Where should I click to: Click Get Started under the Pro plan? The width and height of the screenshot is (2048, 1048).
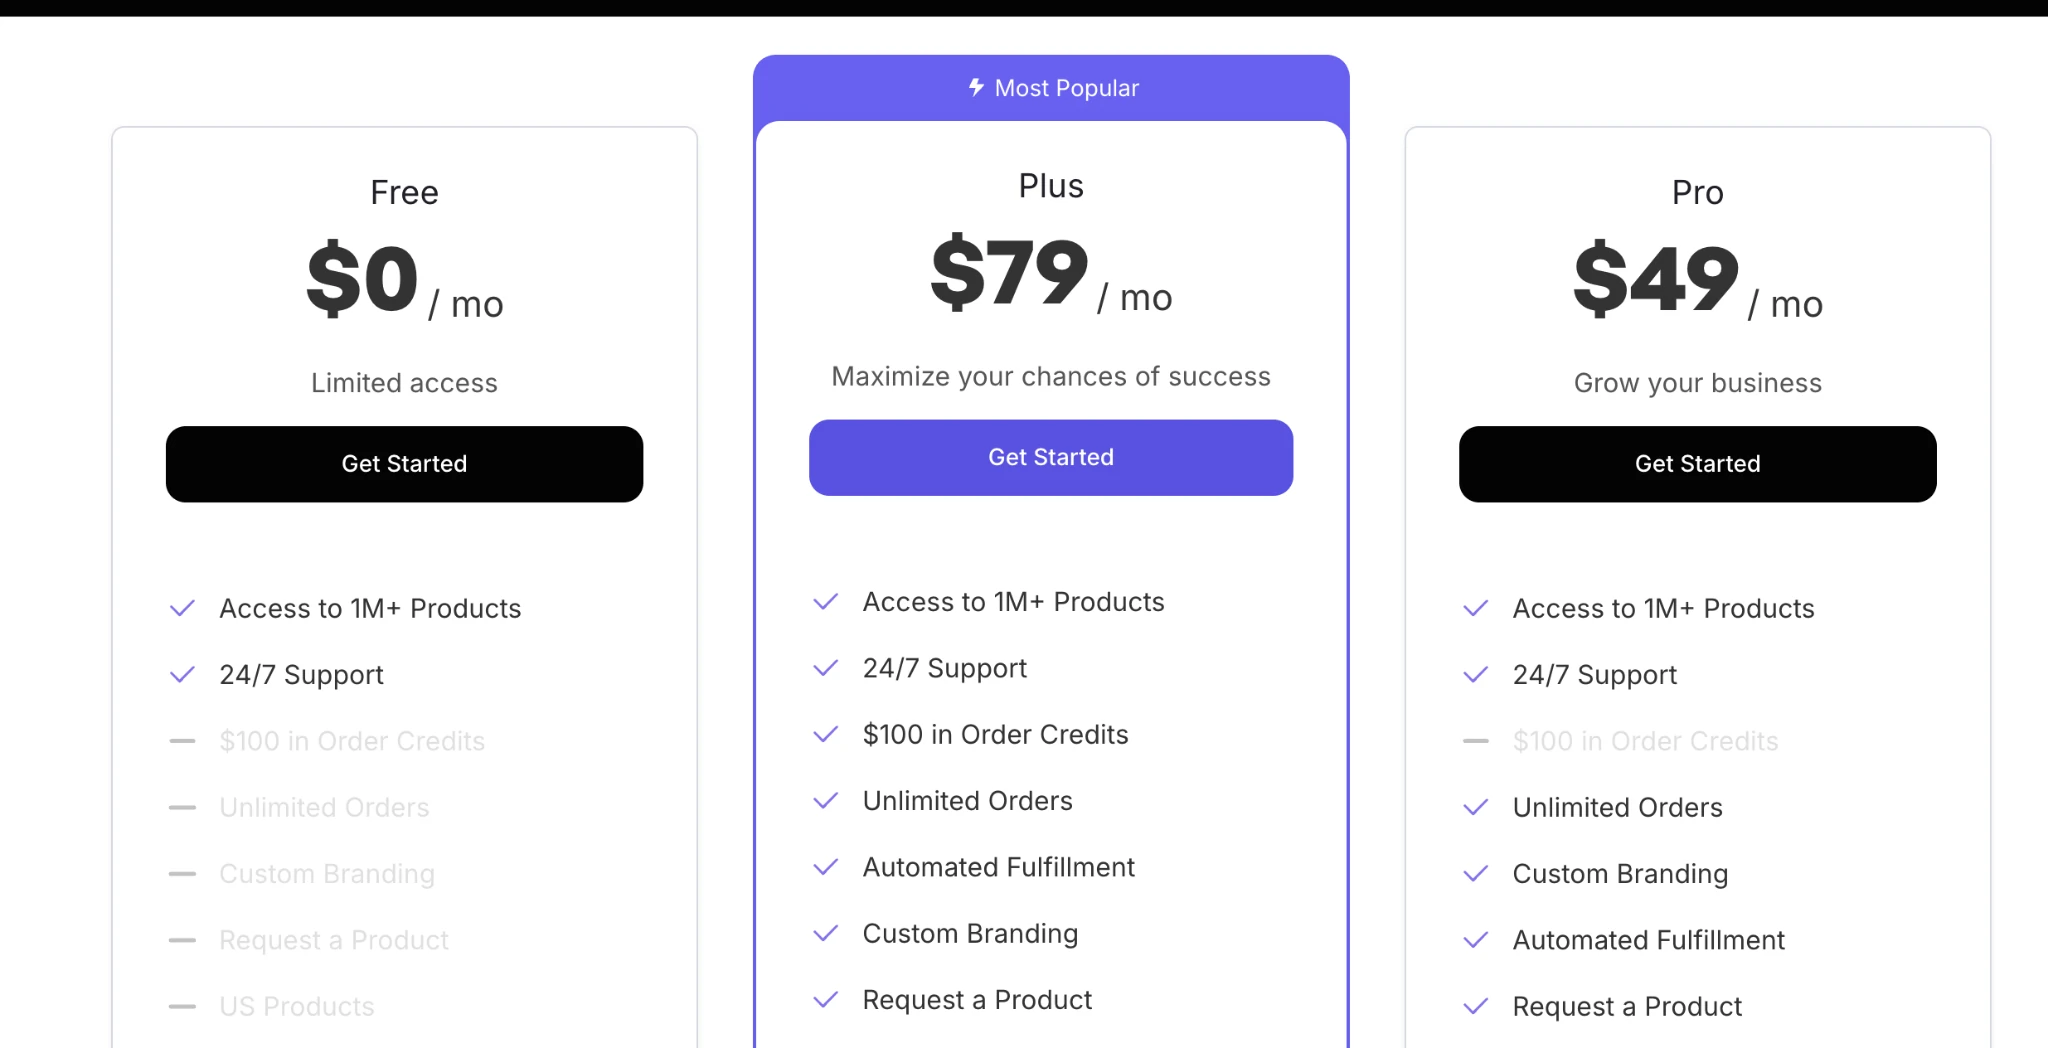tap(1697, 463)
